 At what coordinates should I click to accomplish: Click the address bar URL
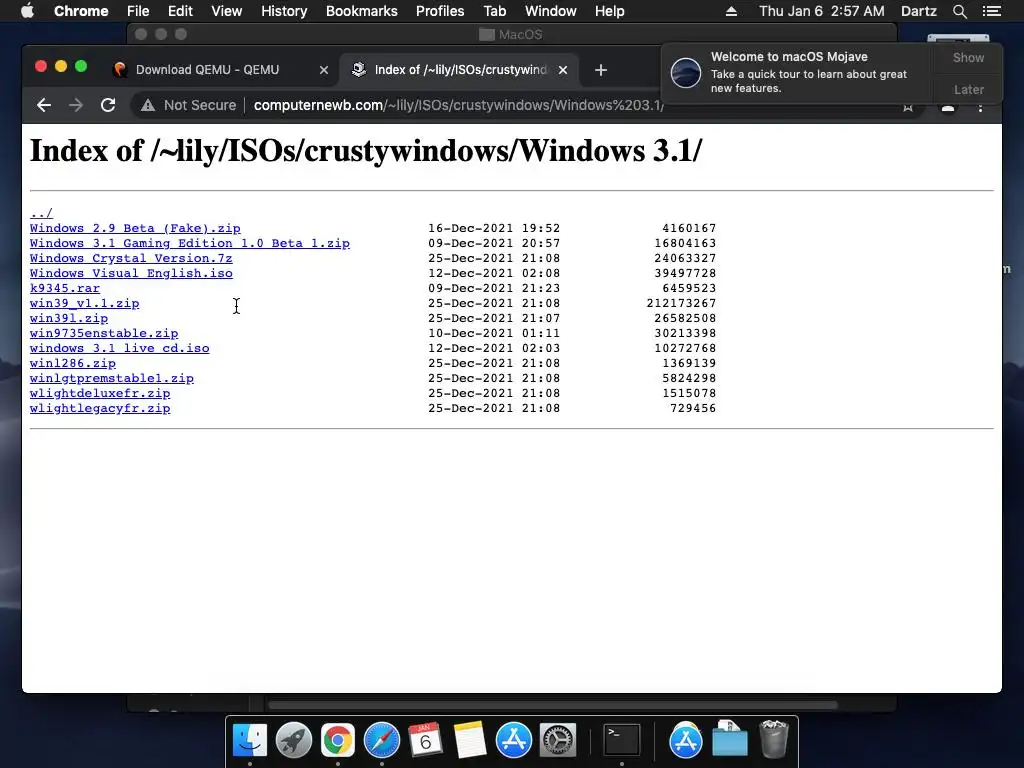(x=458, y=105)
